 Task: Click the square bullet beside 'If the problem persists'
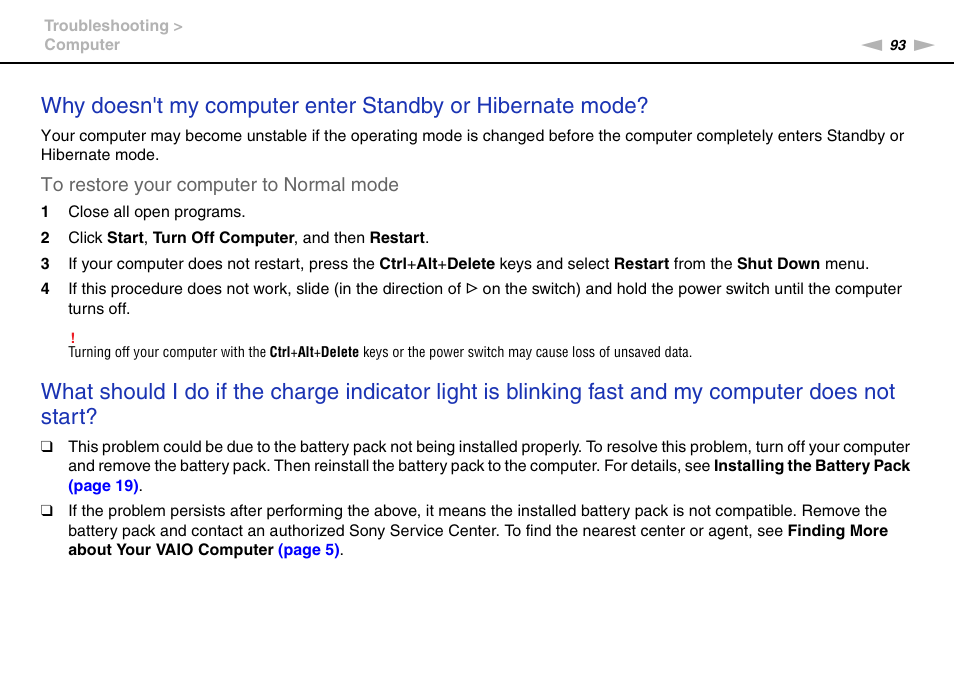coord(46,511)
